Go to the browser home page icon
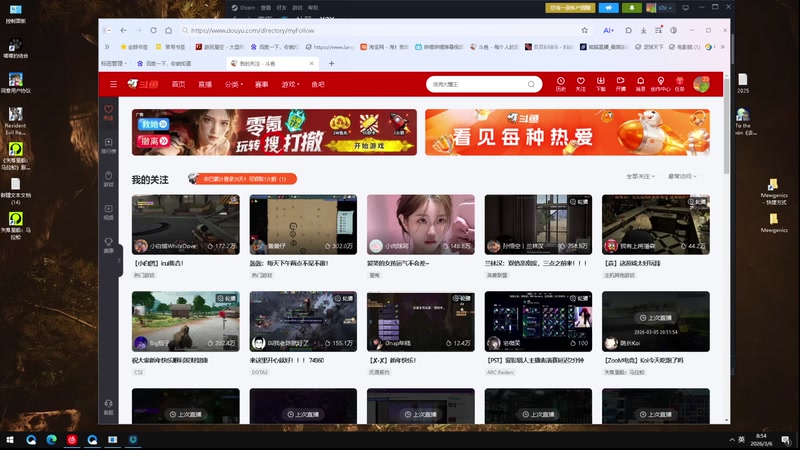 tap(168, 31)
